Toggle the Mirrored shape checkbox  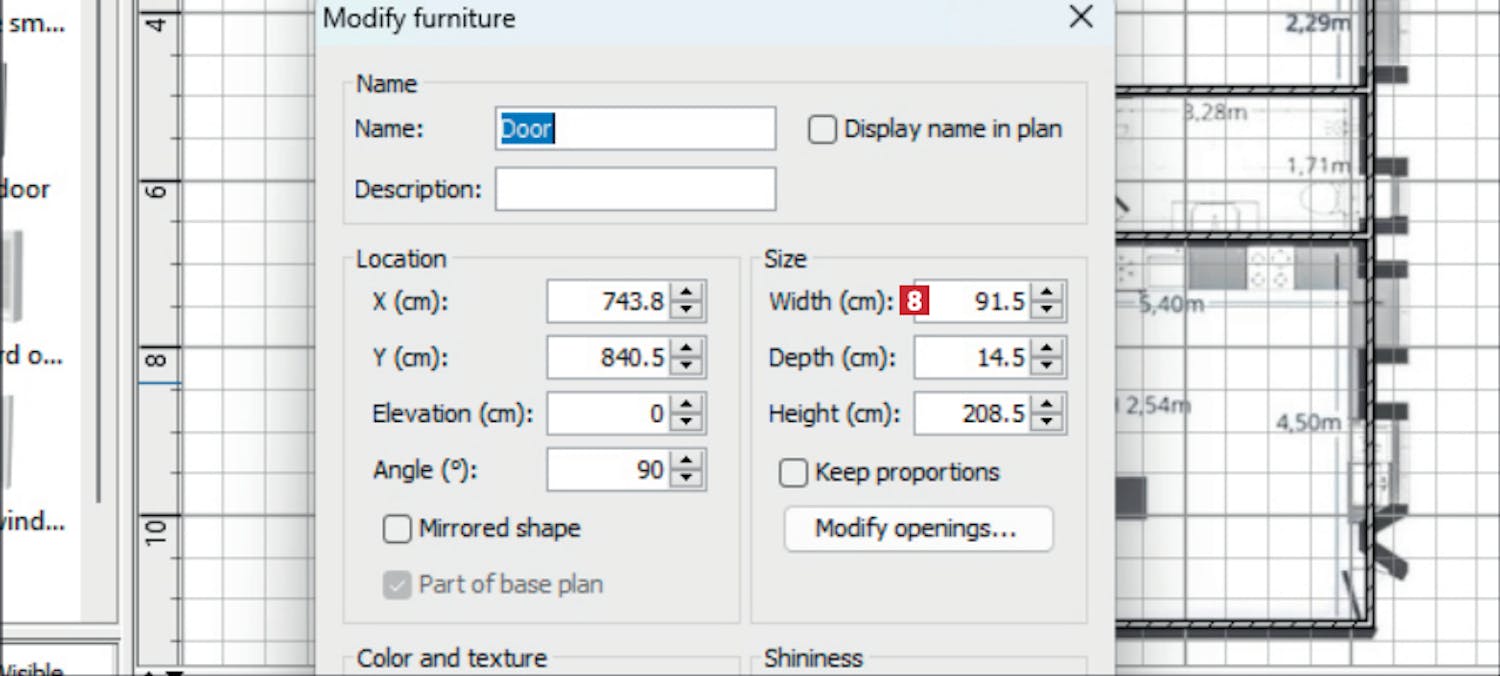[x=397, y=529]
